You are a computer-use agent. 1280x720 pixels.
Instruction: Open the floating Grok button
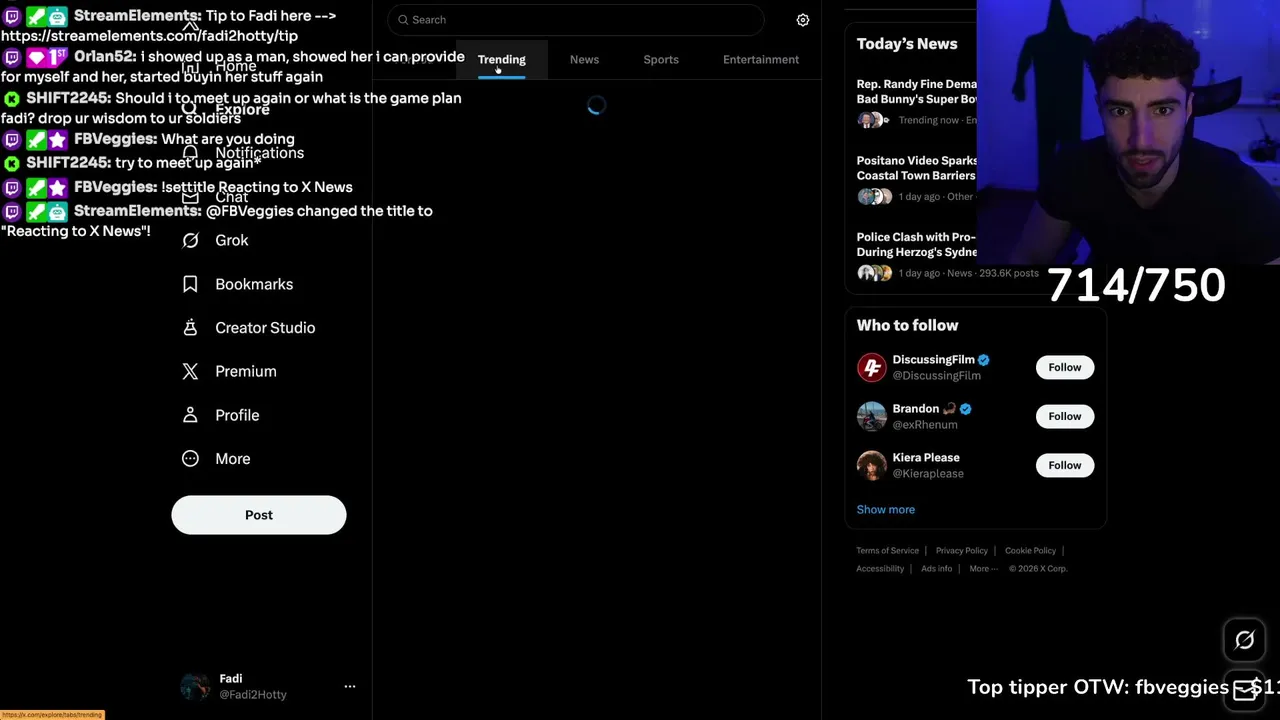click(x=1244, y=640)
